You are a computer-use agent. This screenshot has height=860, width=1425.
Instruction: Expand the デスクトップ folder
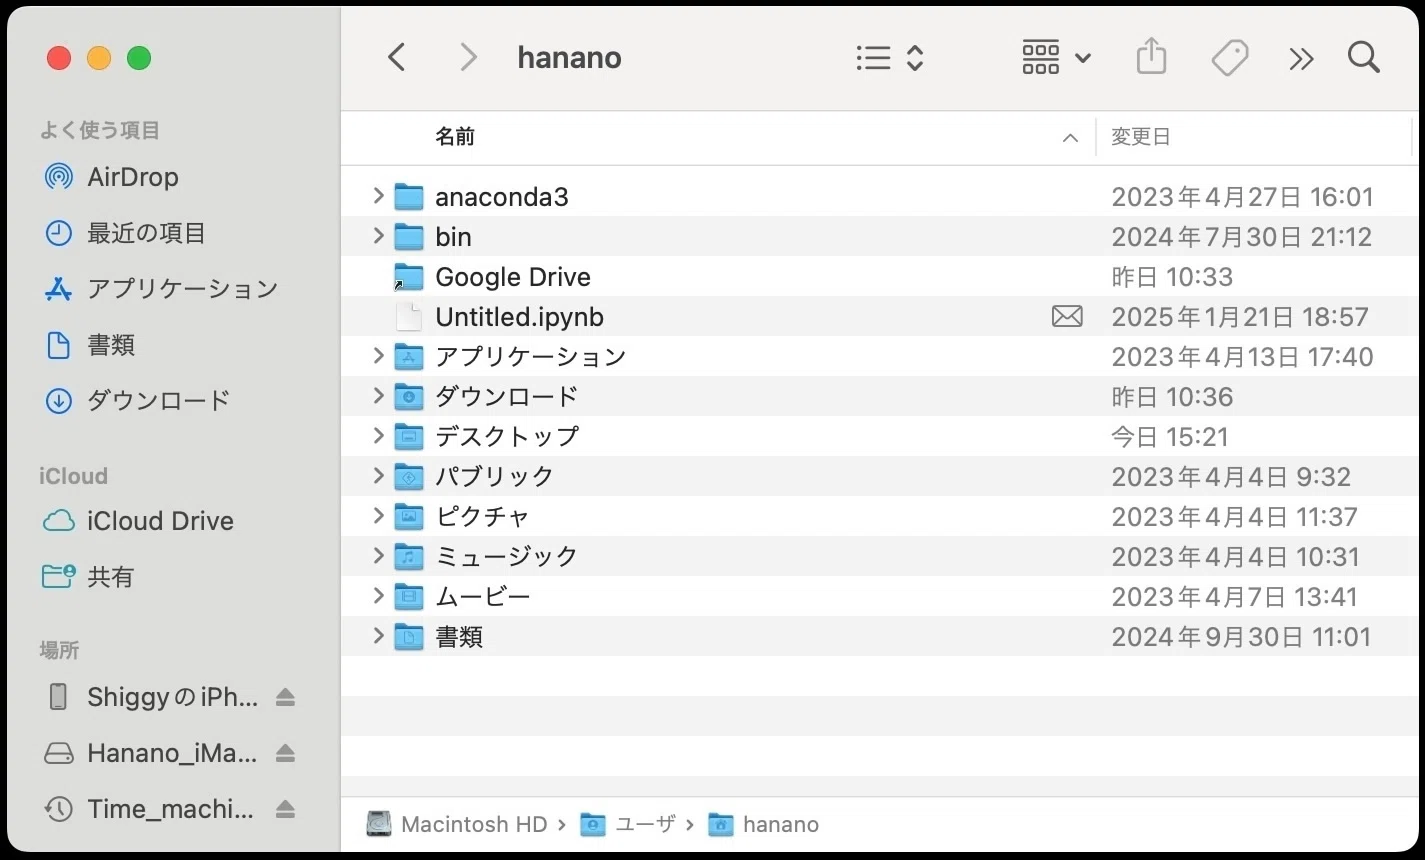[378, 436]
